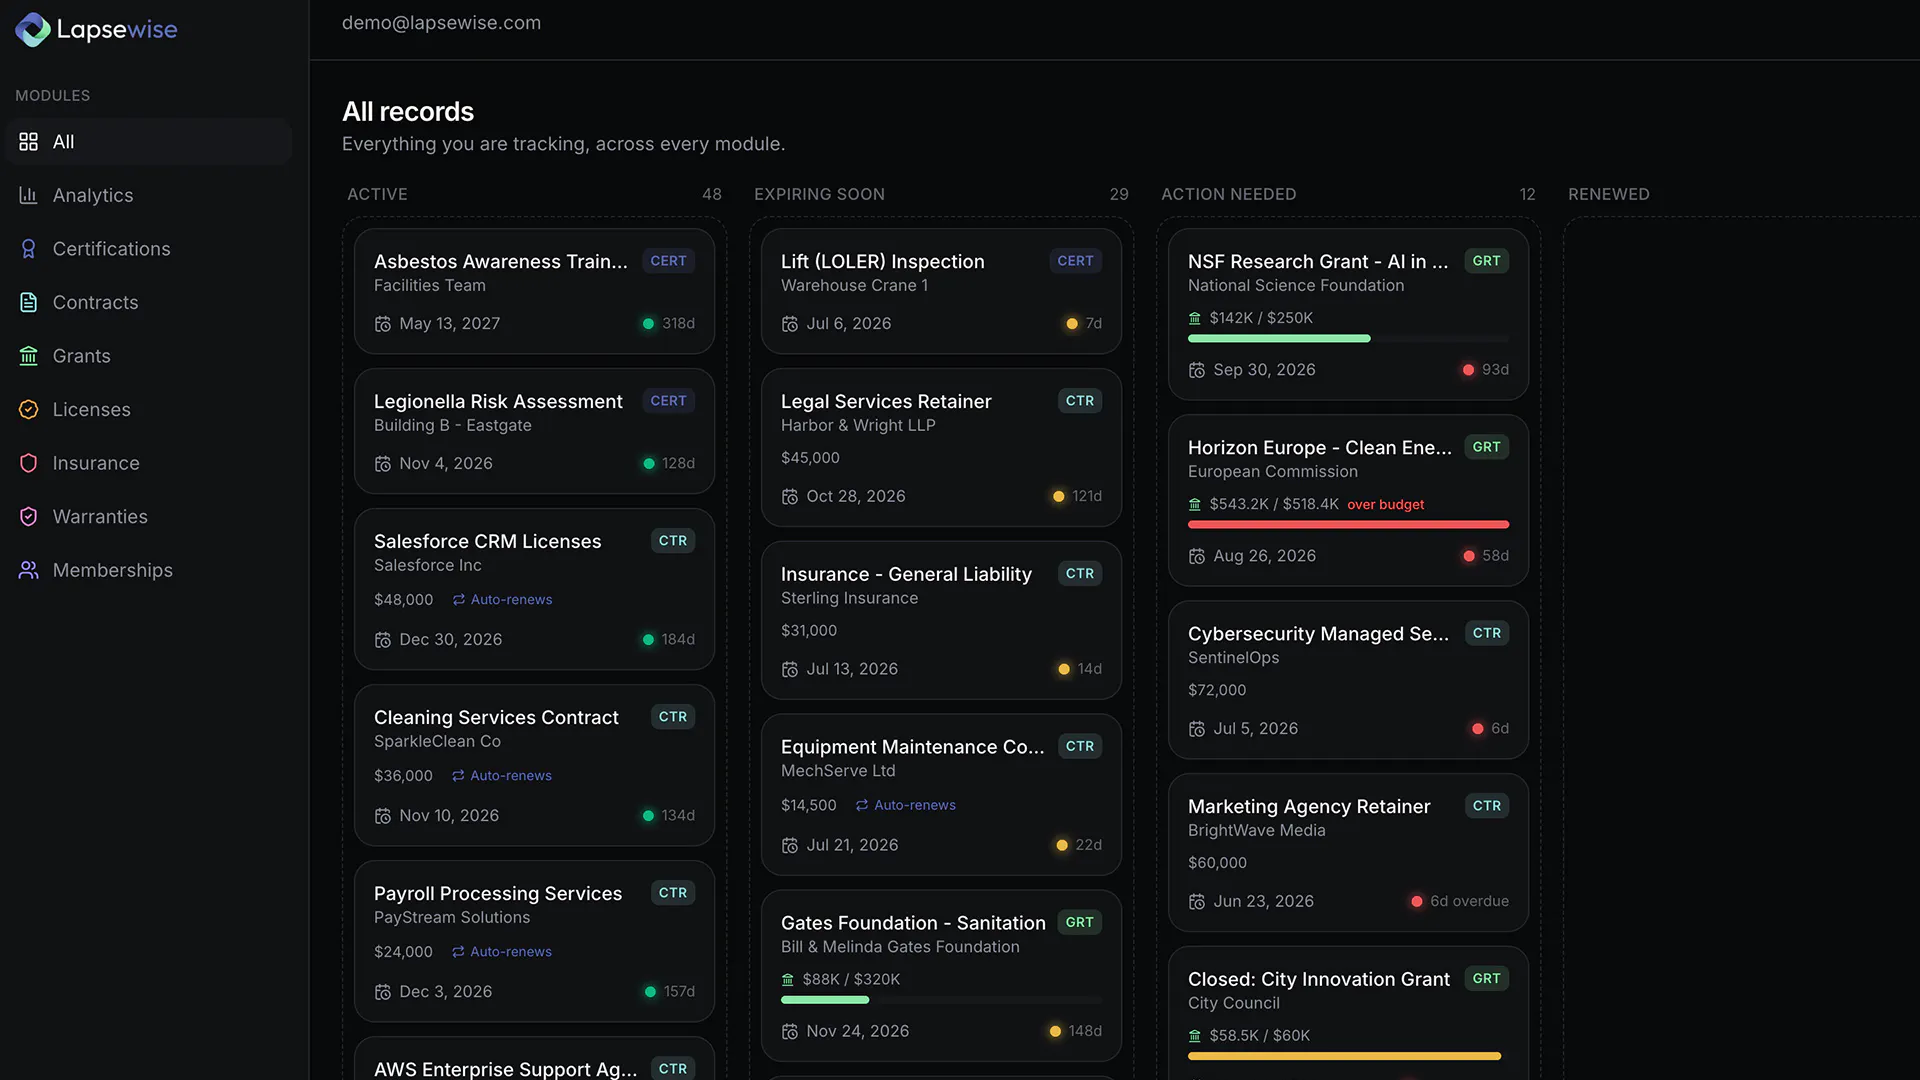Click budget bank icon on City Innovation Grant
Viewport: 1920px width, 1080px height.
pyautogui.click(x=1195, y=1036)
